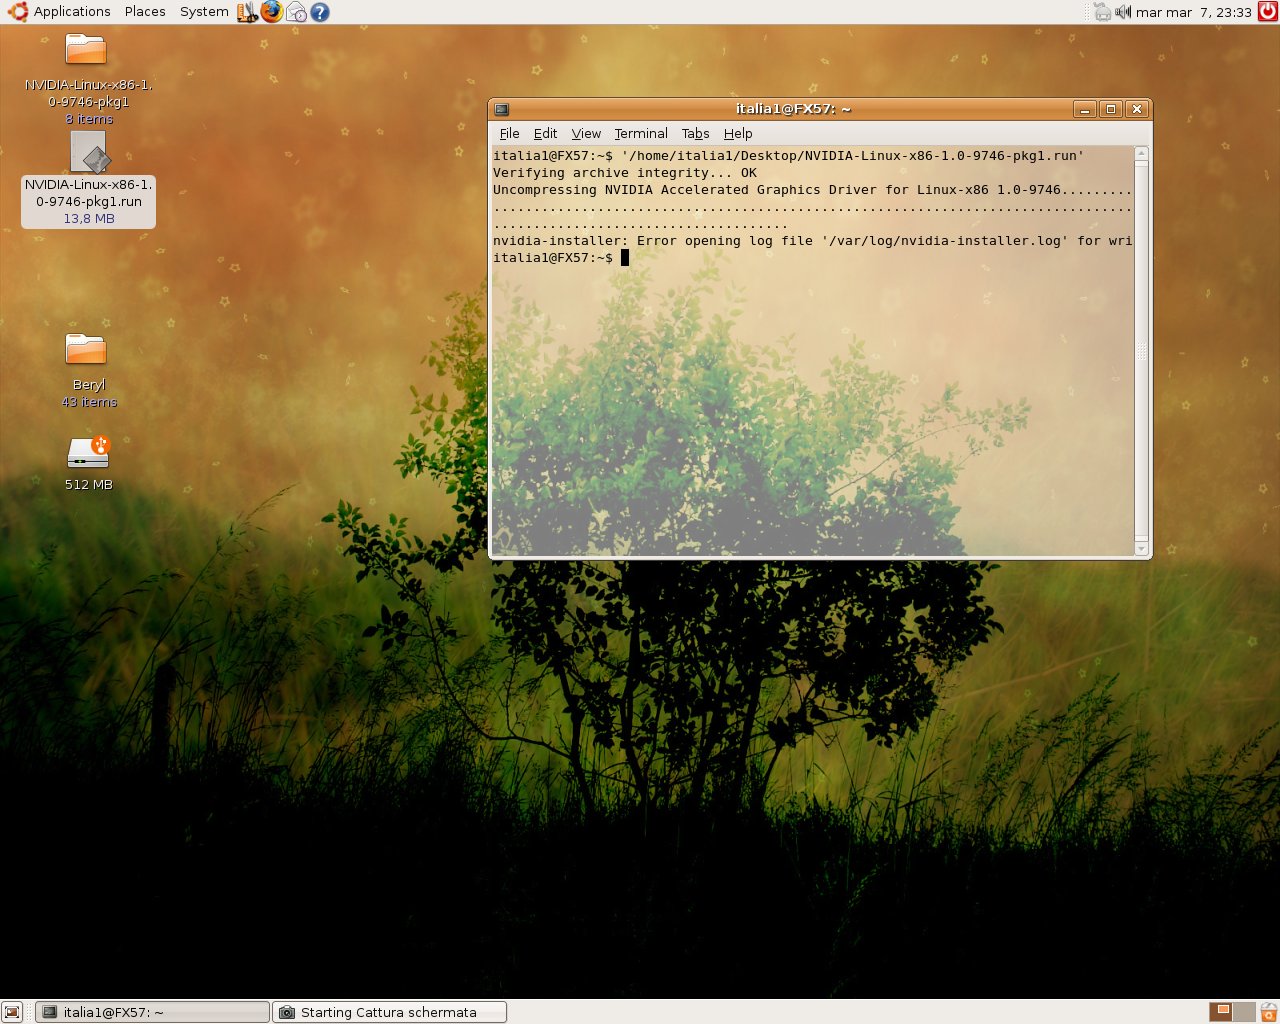
Task: Click the Starting Cattura schermata taskbar button
Action: [389, 1012]
